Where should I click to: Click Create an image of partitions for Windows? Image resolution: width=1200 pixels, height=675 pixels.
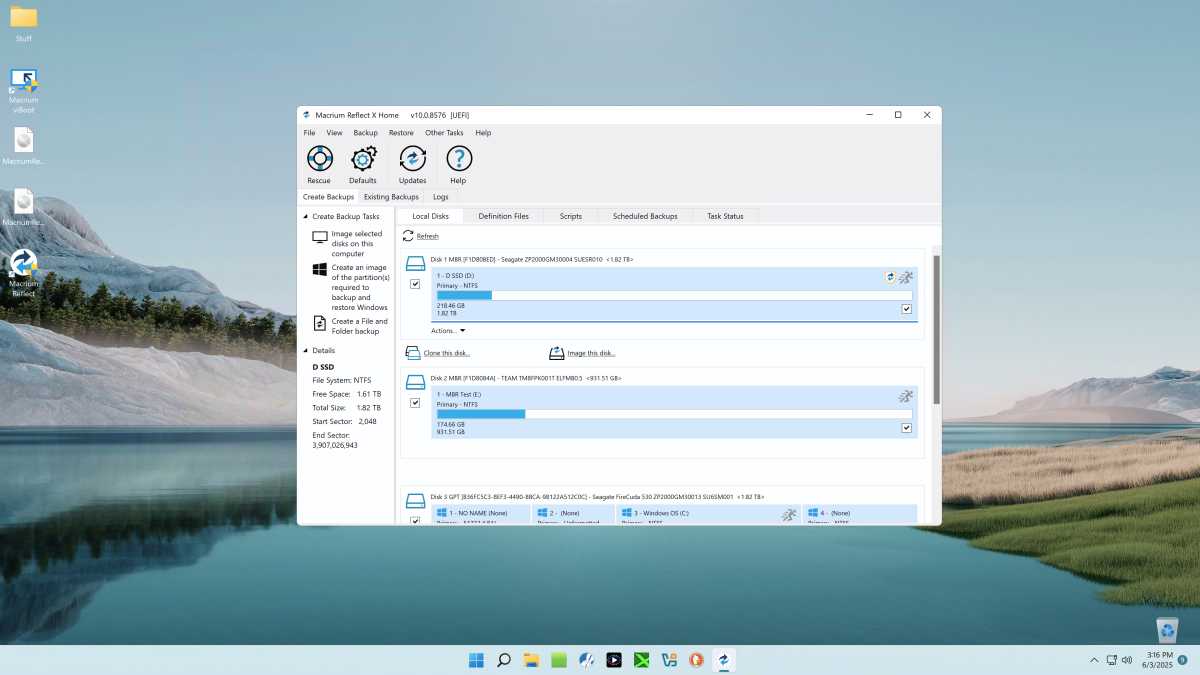click(360, 287)
